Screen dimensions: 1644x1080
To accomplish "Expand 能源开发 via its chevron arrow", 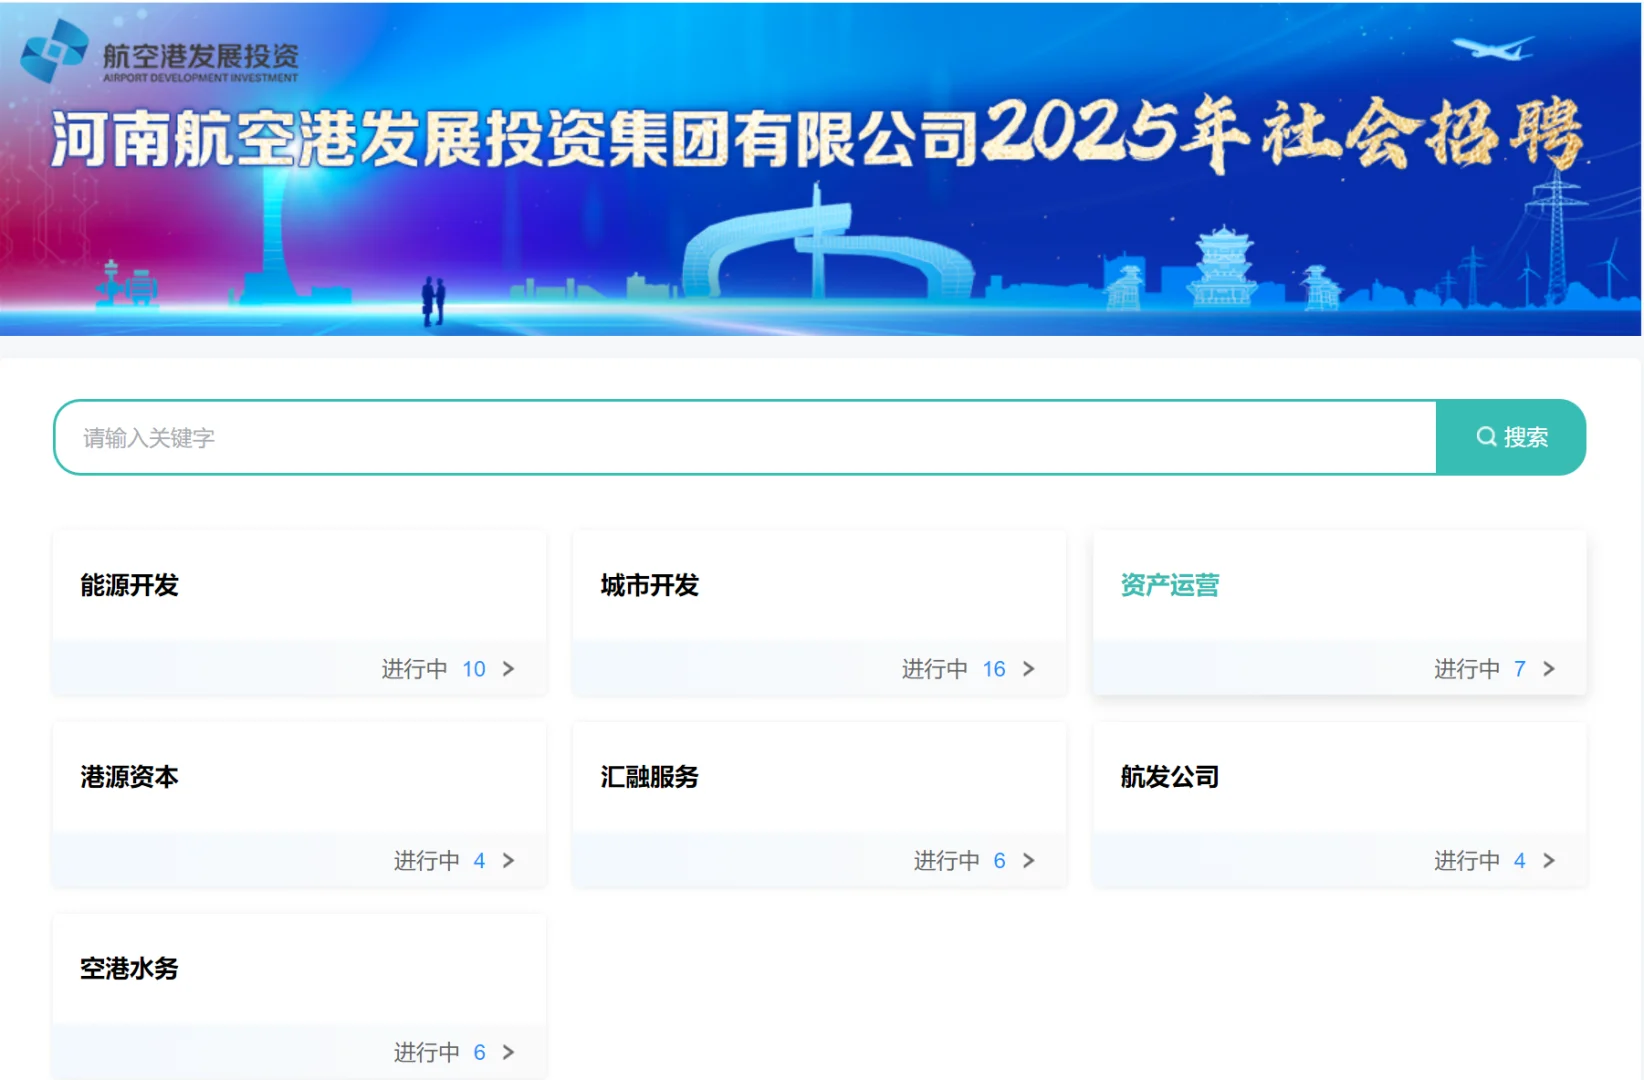I will [x=509, y=669].
